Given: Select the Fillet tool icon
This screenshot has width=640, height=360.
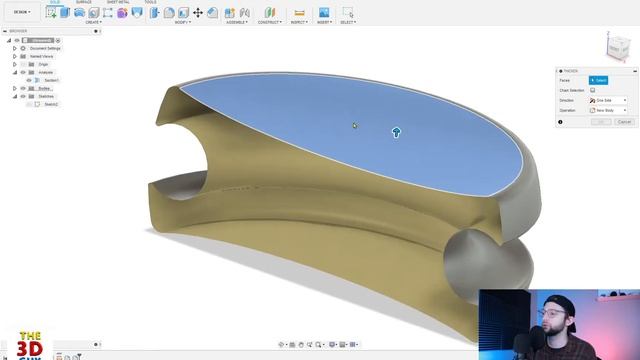Looking at the screenshot, I should 169,13.
